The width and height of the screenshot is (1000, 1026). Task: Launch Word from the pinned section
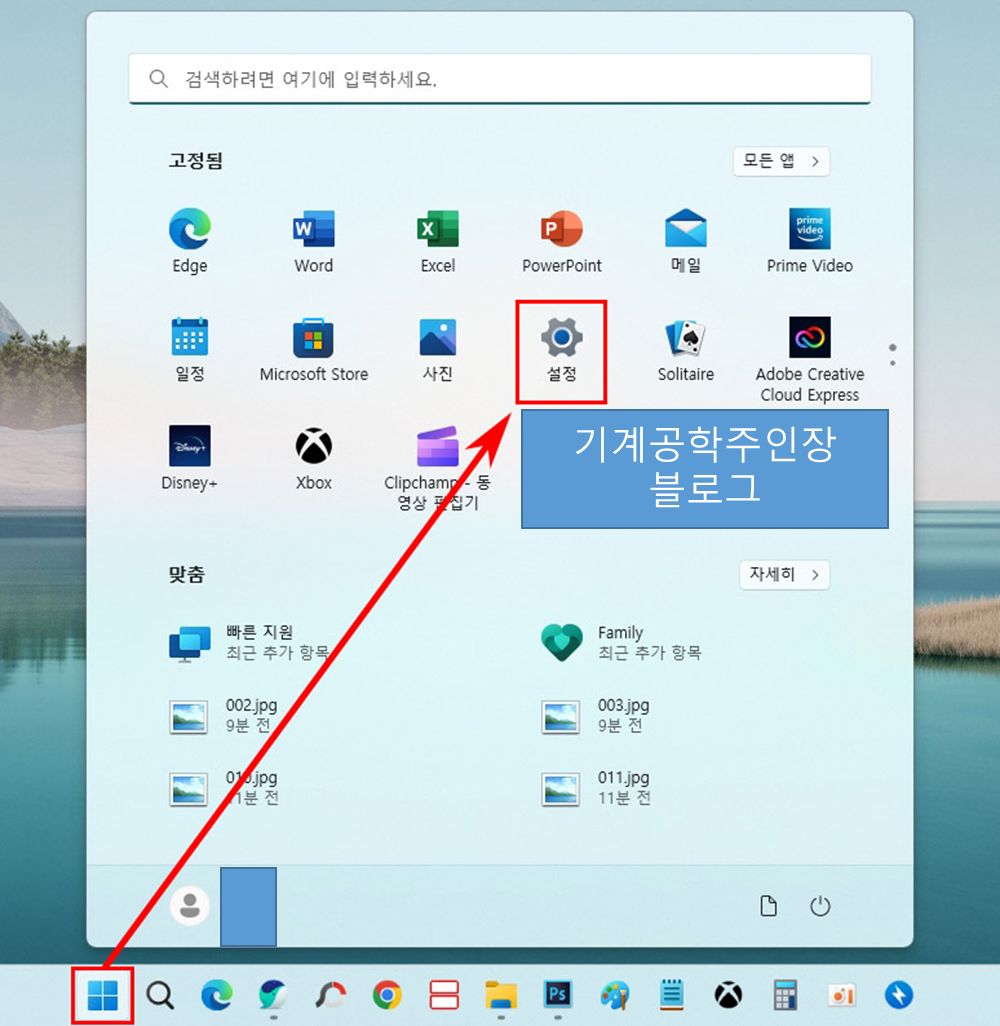pos(313,241)
